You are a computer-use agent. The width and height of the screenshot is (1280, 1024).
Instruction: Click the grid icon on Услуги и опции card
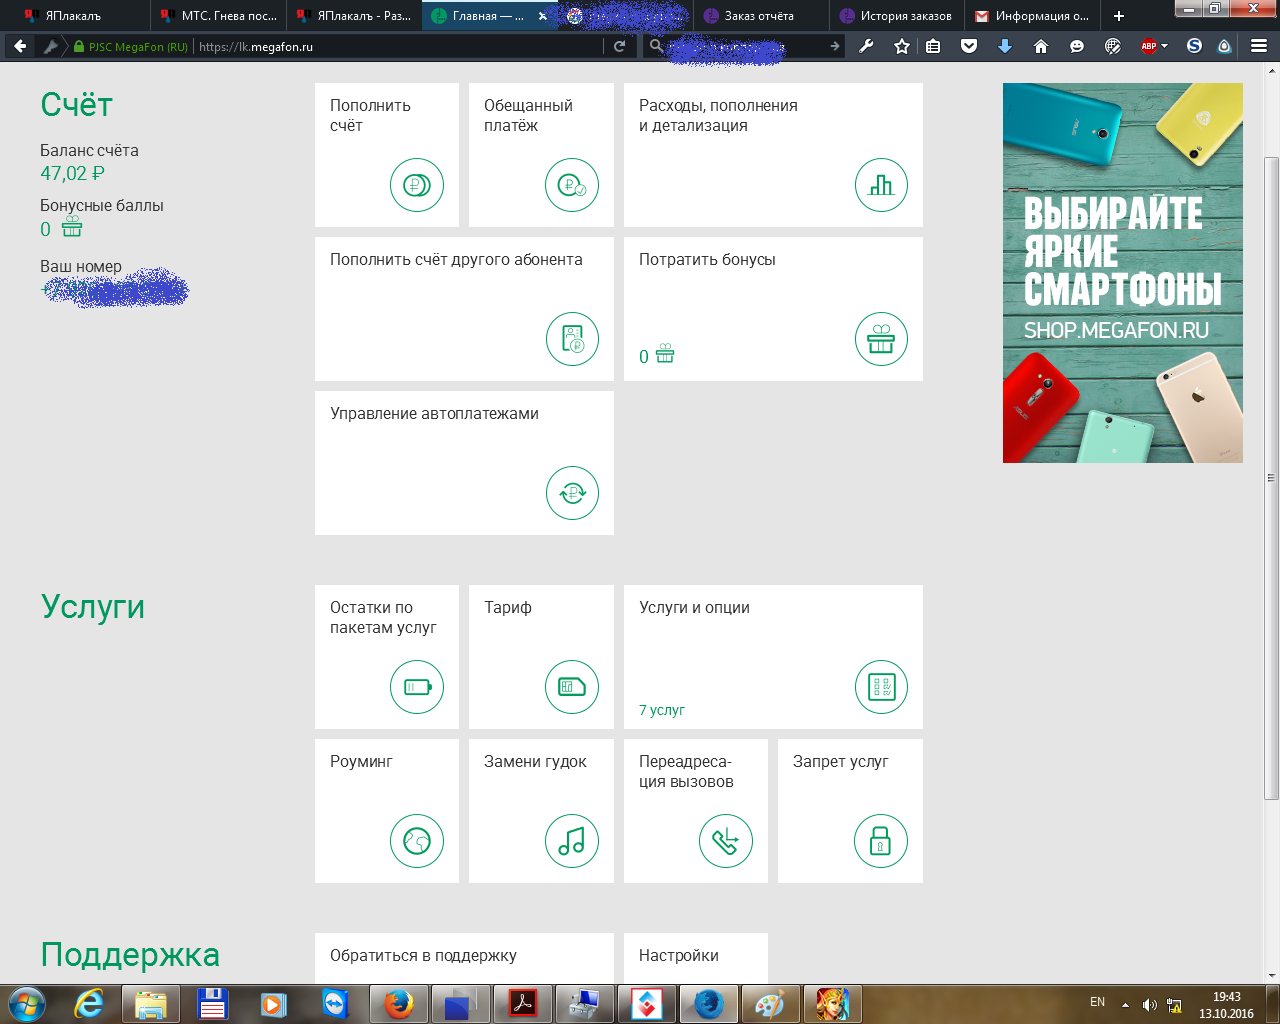coord(881,687)
